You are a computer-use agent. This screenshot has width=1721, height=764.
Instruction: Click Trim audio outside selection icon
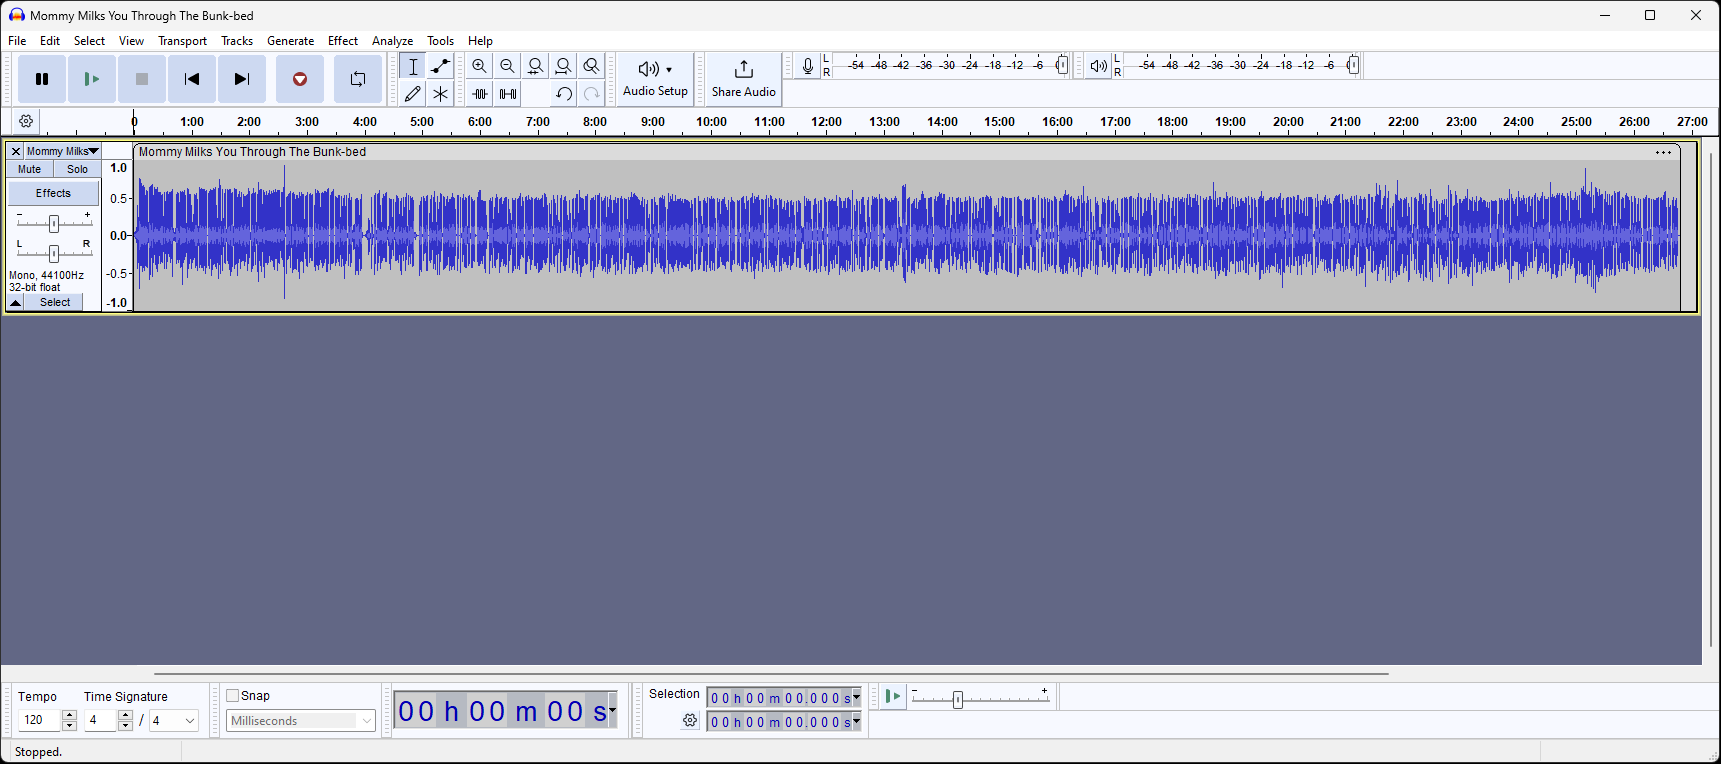click(480, 94)
